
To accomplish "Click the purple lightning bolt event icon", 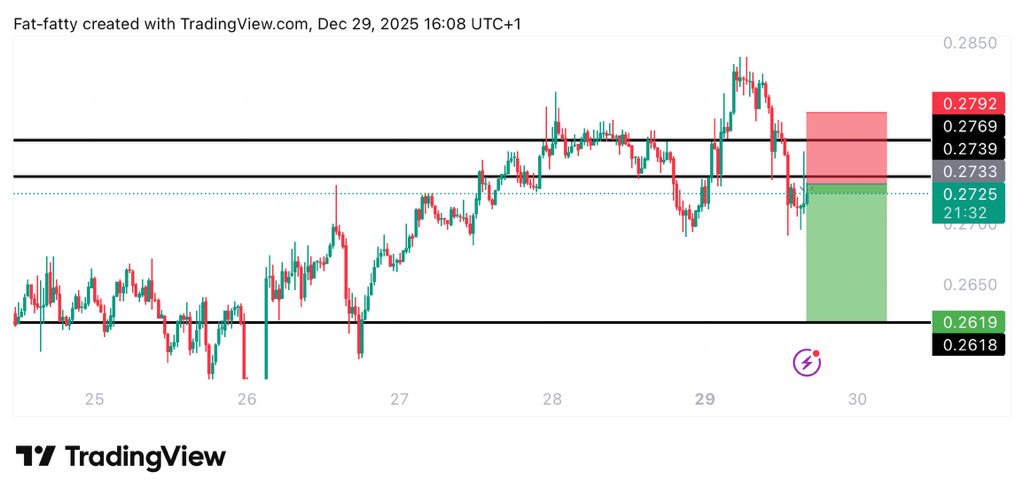I will 807,362.
